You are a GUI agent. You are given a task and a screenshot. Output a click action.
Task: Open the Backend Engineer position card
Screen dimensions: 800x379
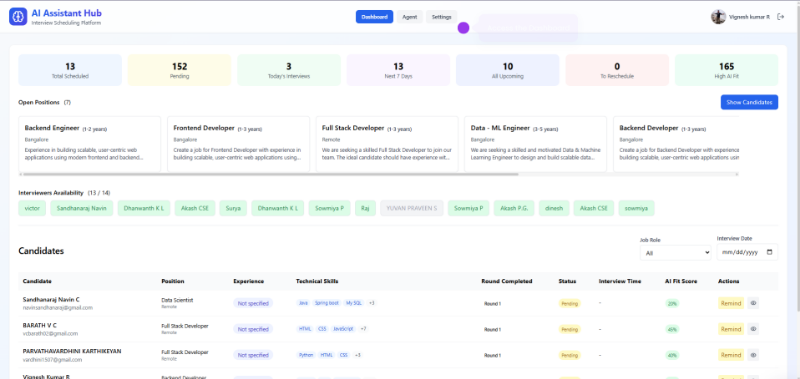point(90,144)
